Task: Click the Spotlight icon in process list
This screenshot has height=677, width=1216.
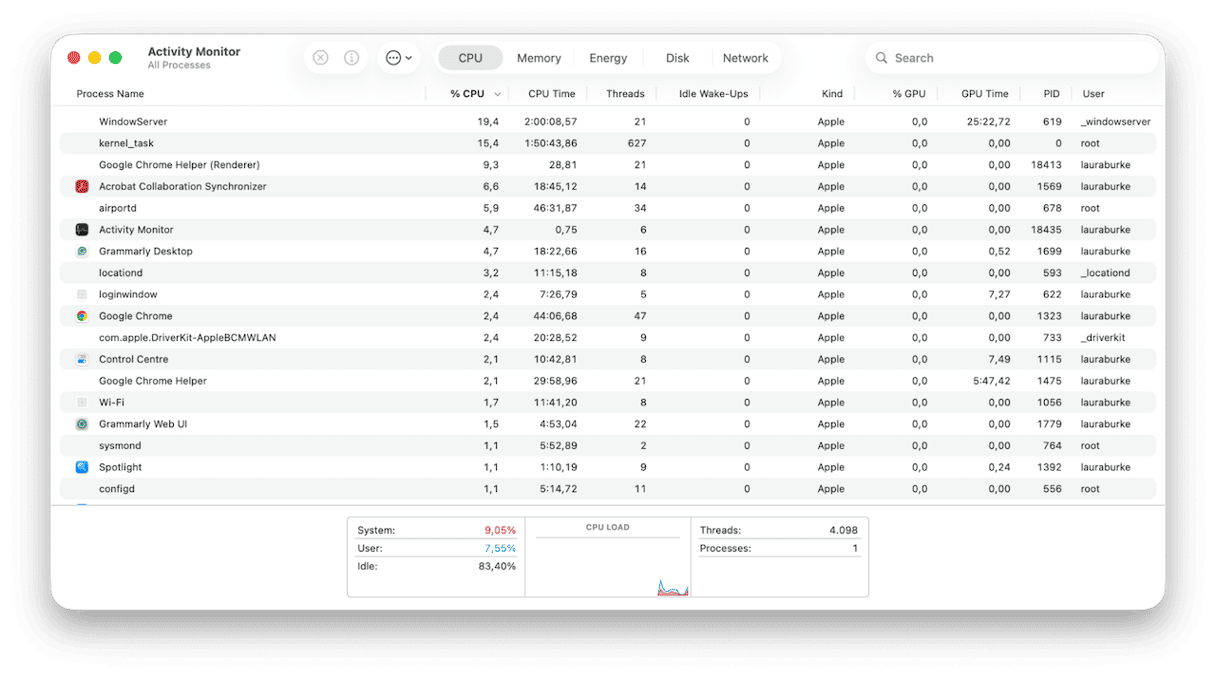Action: [83, 466]
